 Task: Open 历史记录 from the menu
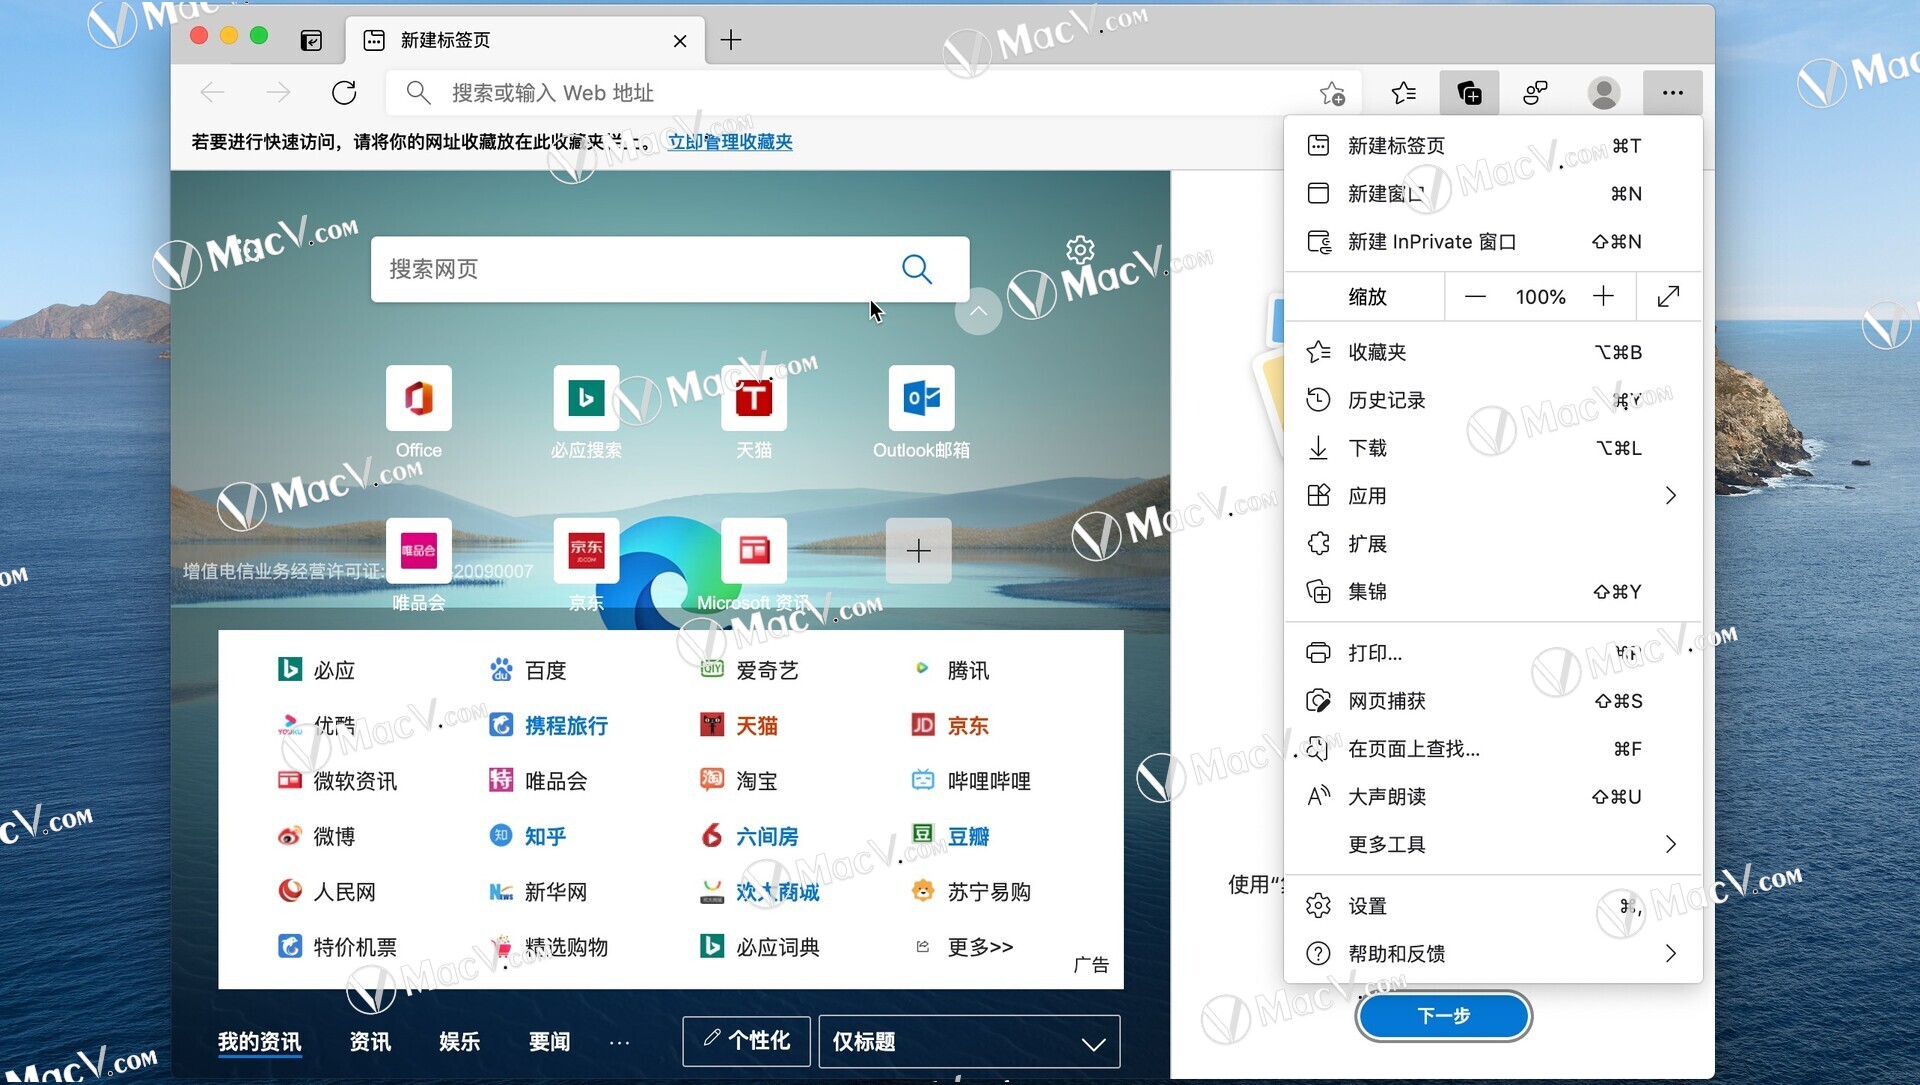(x=1493, y=400)
